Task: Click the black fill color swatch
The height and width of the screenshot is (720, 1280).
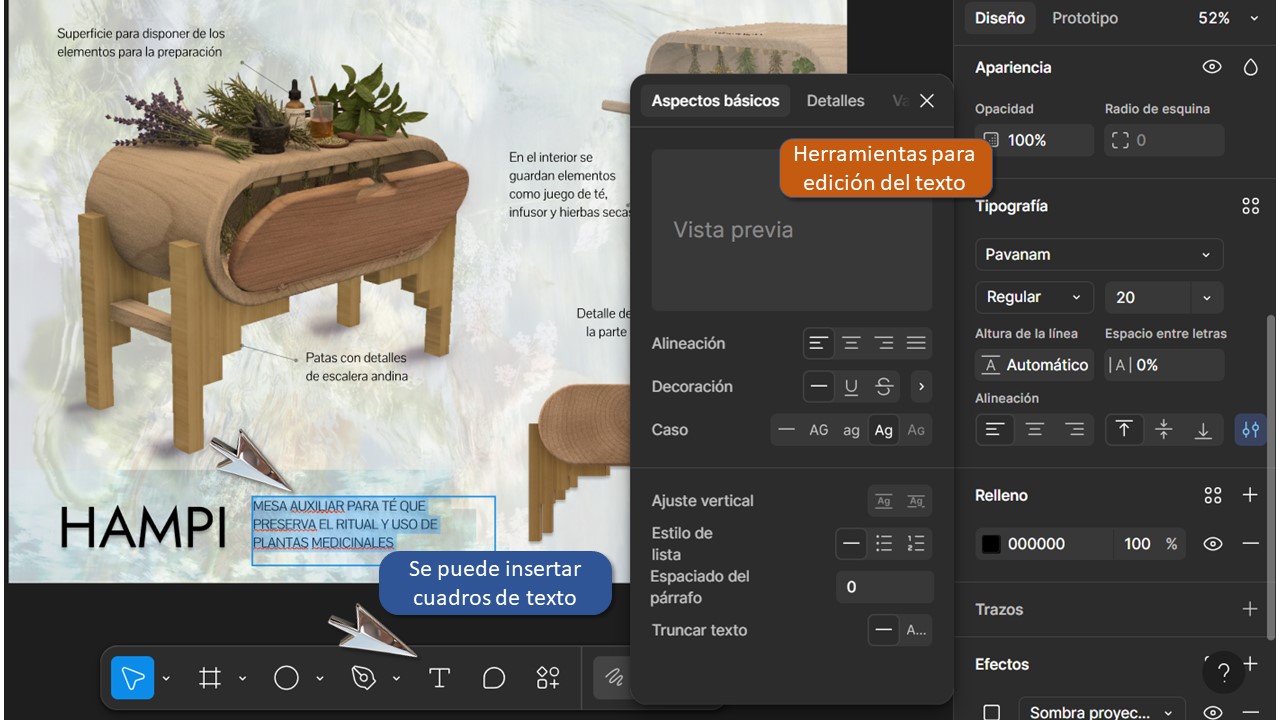Action: pyautogui.click(x=991, y=544)
